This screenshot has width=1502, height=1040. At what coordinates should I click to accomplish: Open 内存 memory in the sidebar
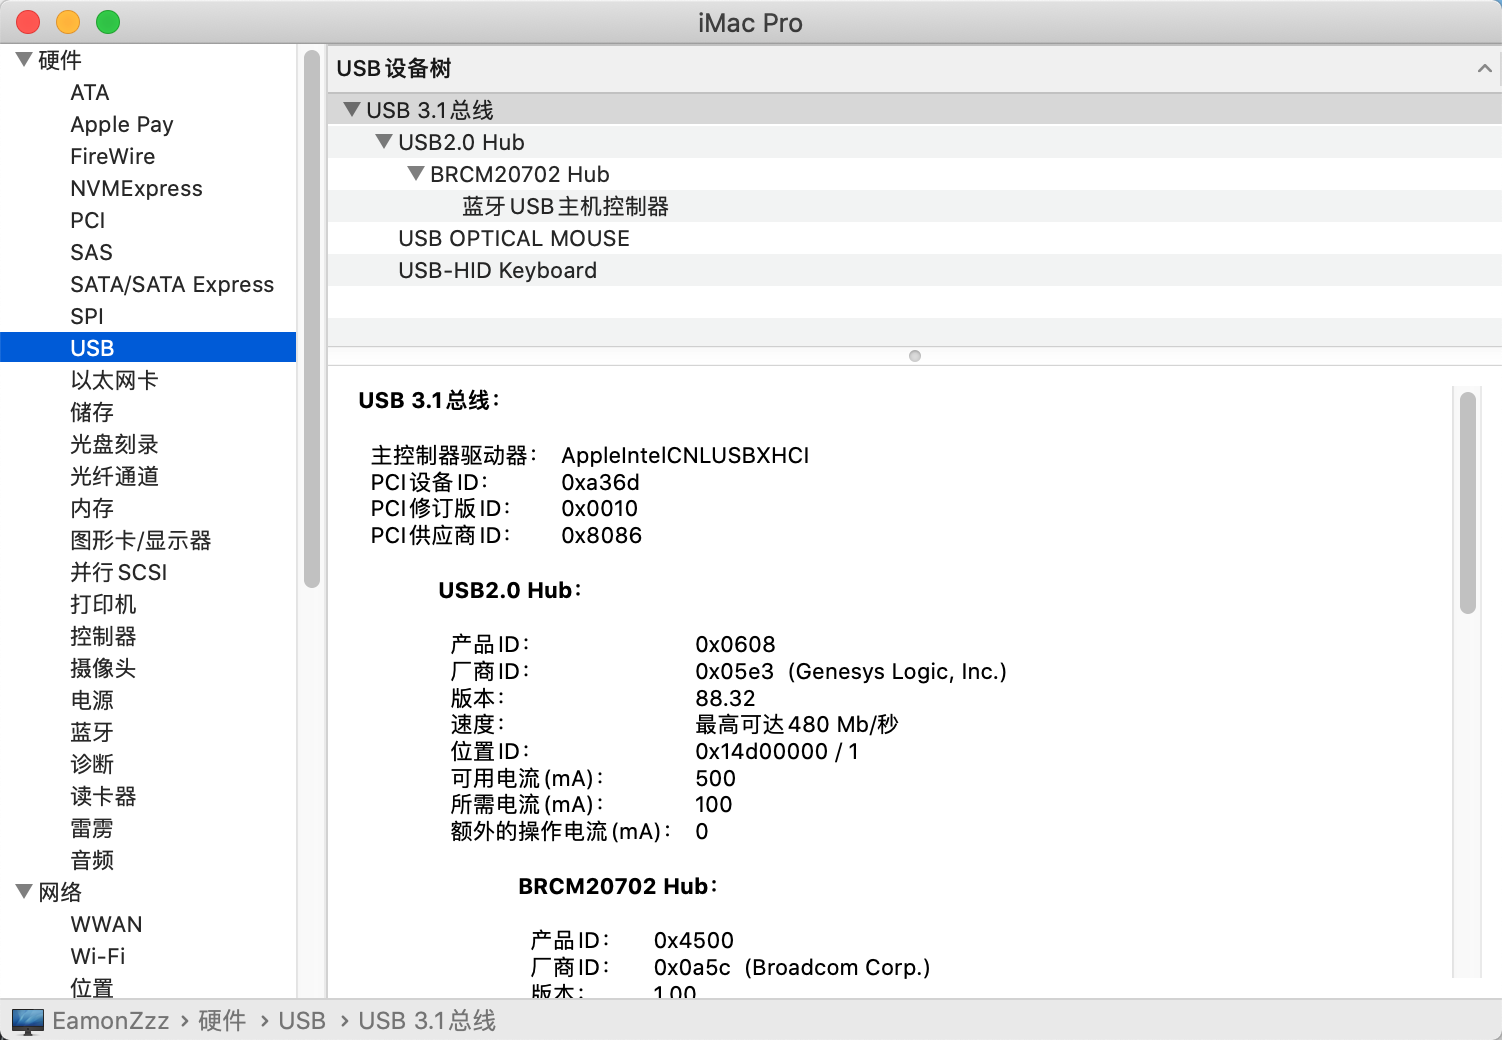click(x=92, y=508)
